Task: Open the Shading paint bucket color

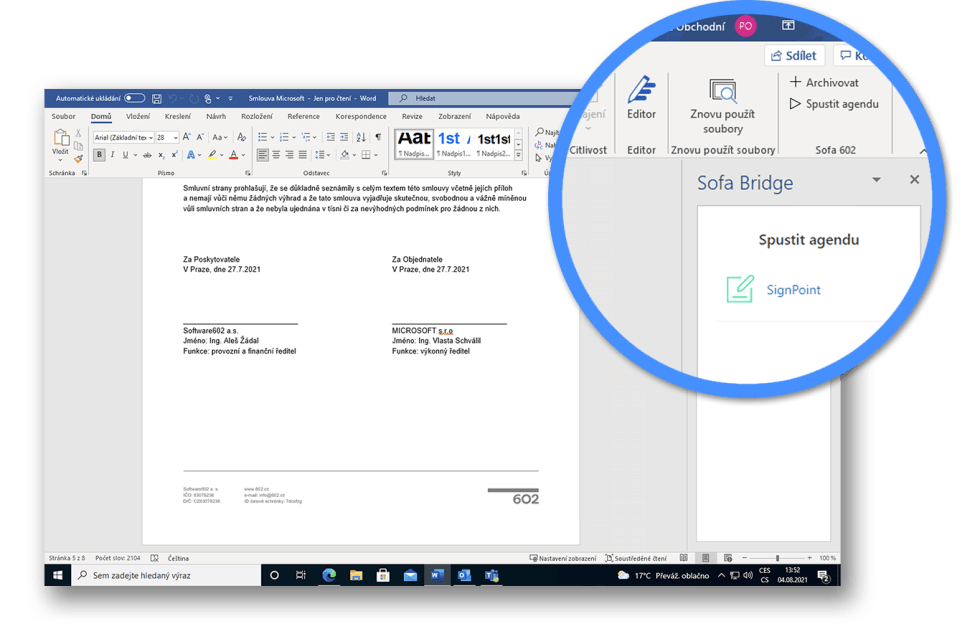Action: point(344,154)
